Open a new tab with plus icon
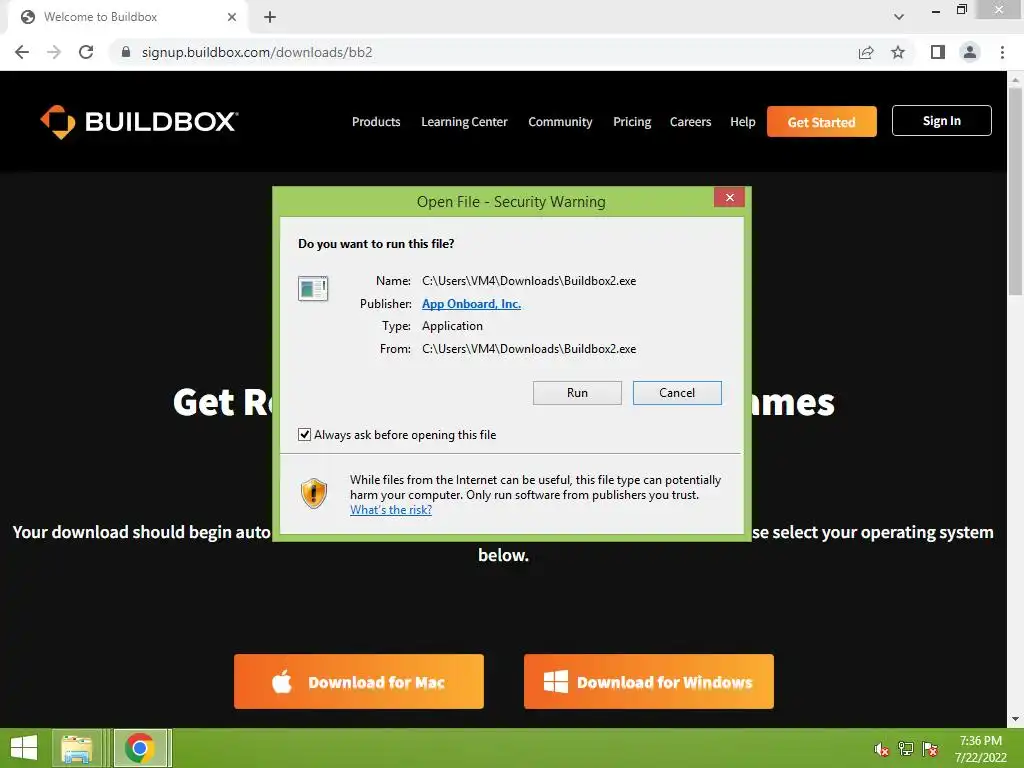The image size is (1024, 768). [x=270, y=17]
